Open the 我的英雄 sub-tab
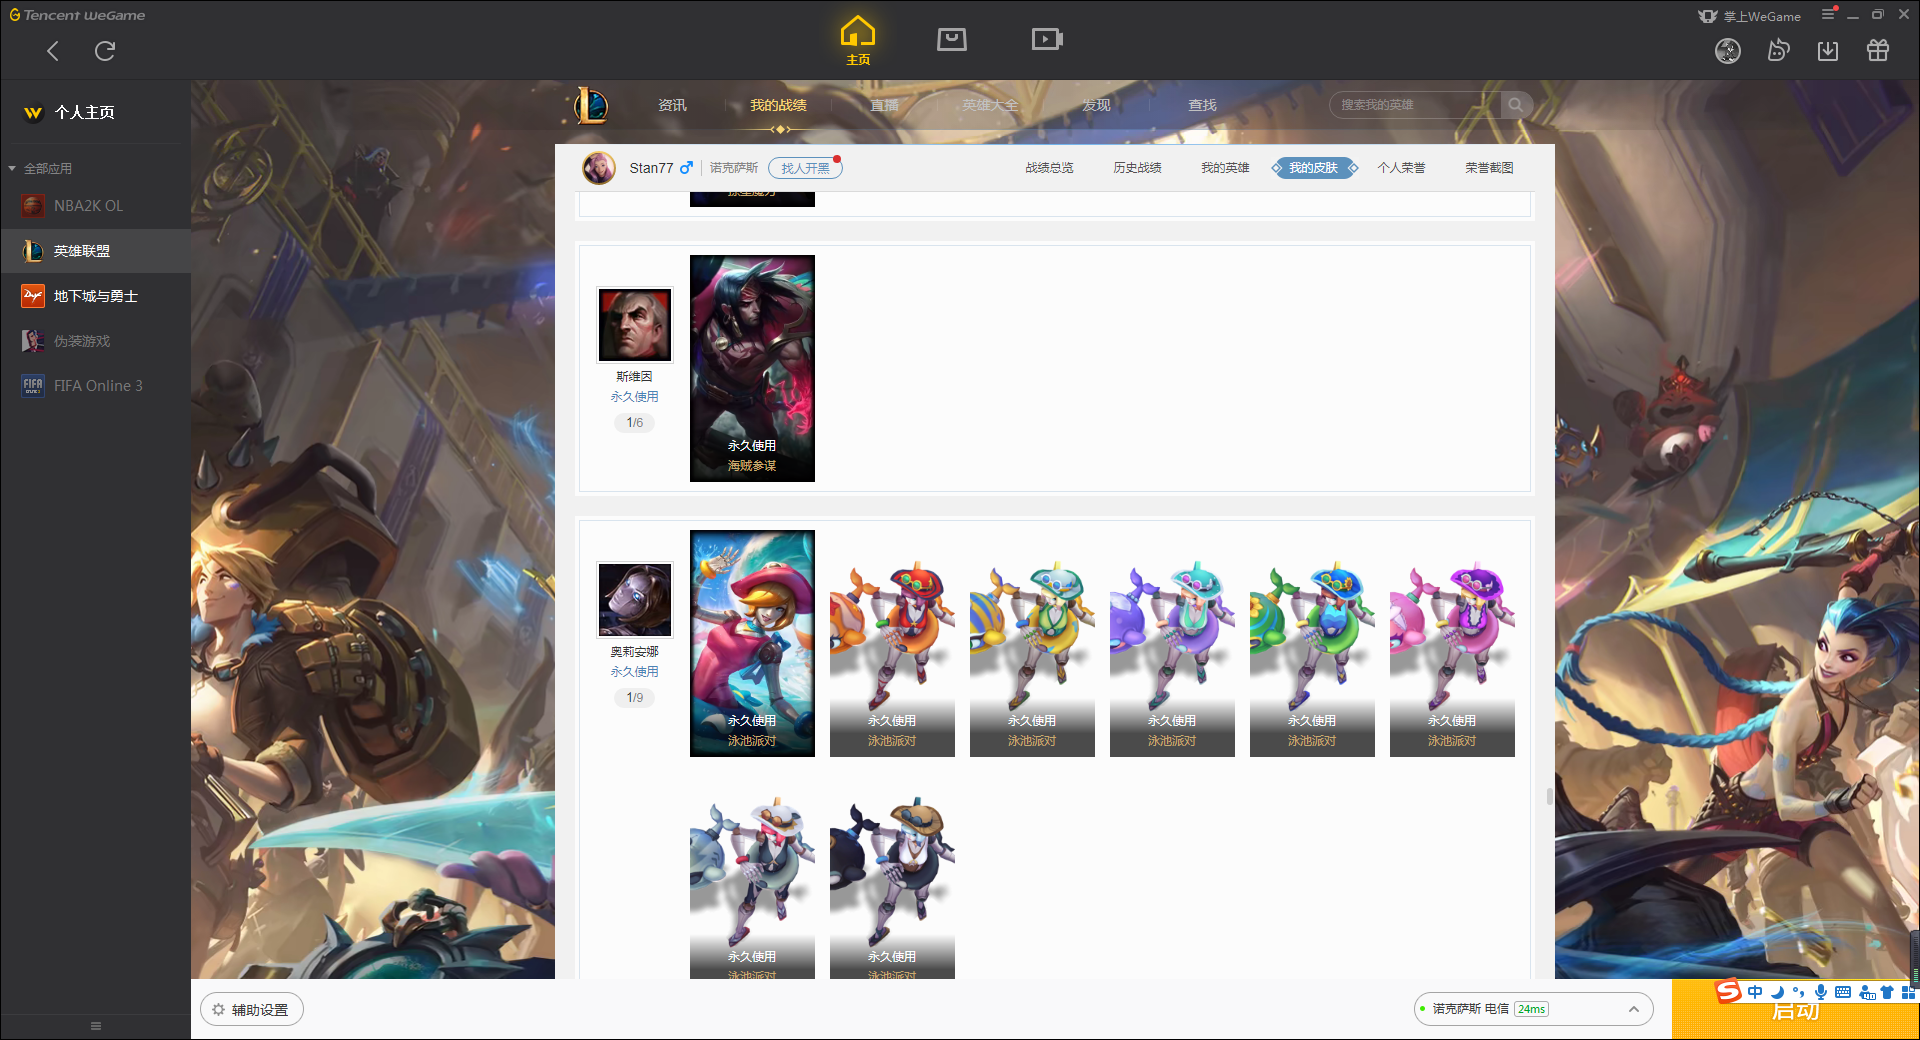This screenshot has width=1920, height=1040. pyautogui.click(x=1225, y=168)
